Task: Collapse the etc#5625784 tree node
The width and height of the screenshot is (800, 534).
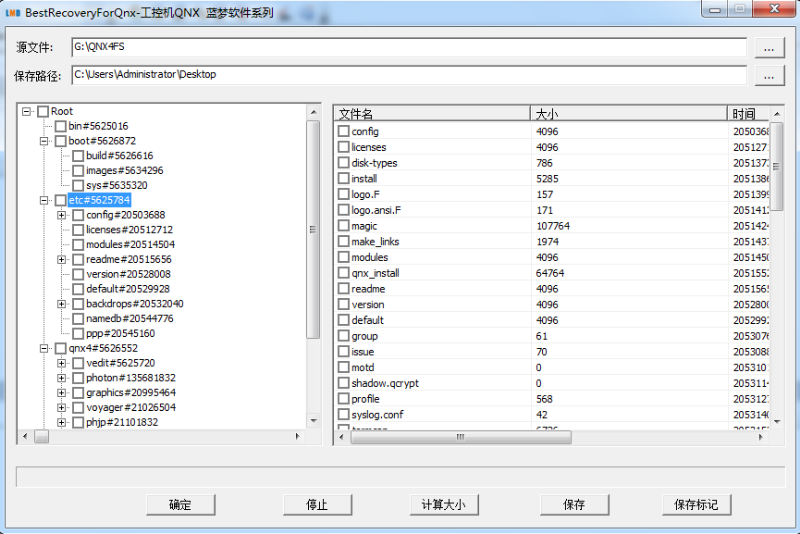Action: click(x=45, y=200)
